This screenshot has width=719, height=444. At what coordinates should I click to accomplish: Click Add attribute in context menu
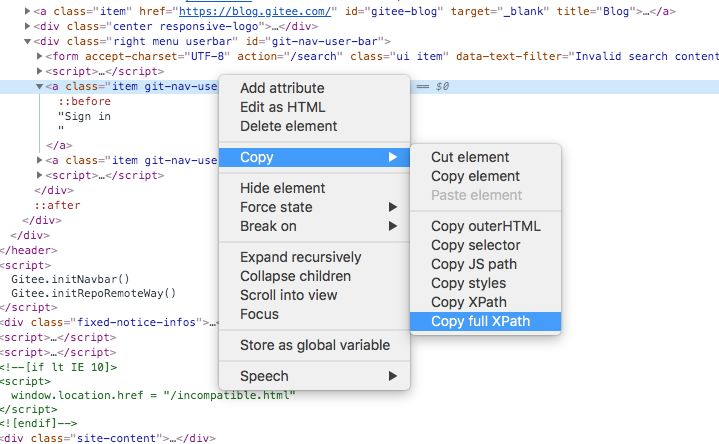282,88
